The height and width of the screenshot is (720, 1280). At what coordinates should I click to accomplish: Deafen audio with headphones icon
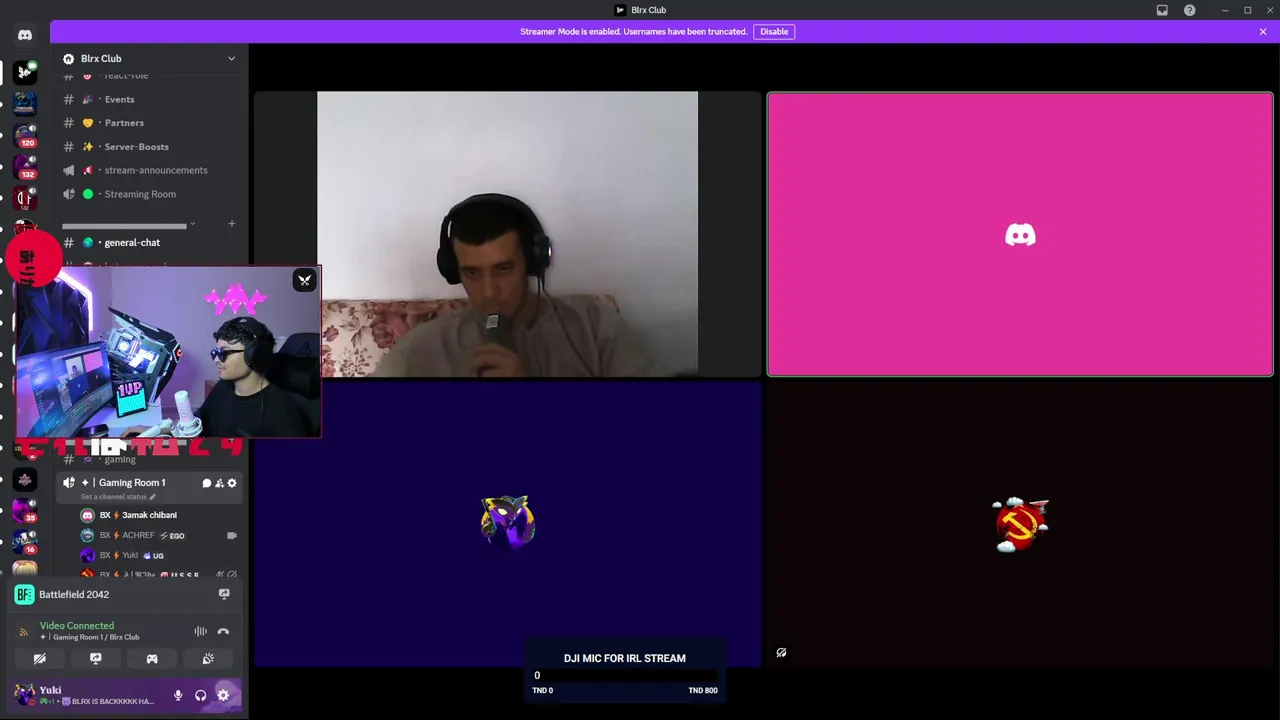(200, 695)
